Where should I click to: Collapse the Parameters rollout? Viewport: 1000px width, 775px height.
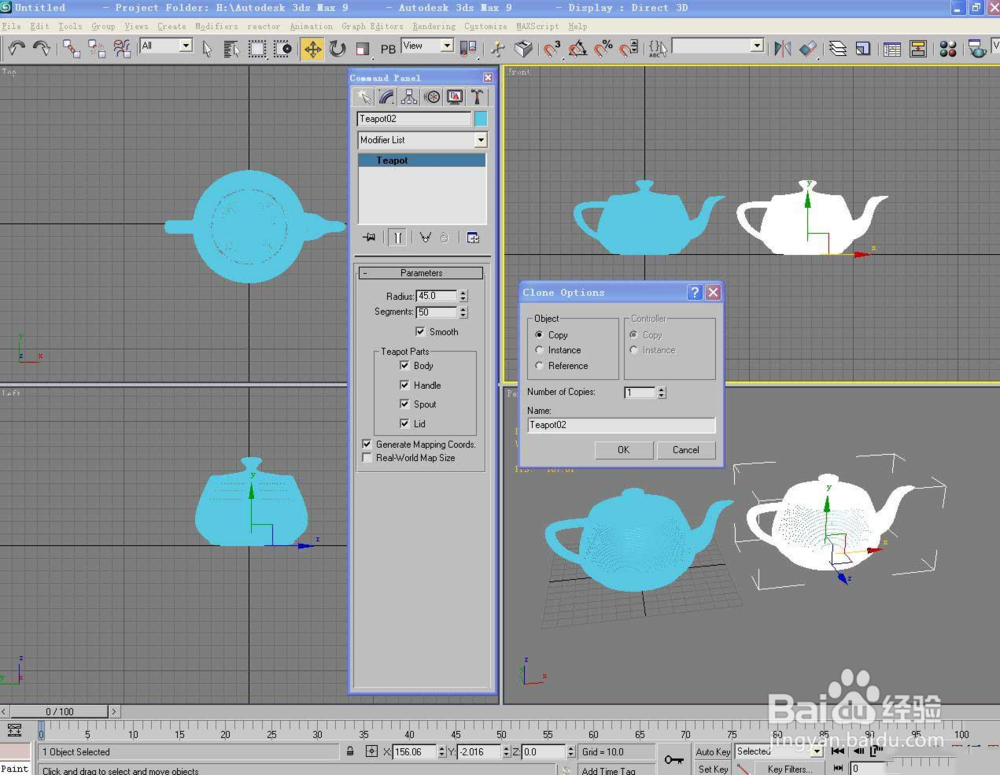tap(421, 272)
